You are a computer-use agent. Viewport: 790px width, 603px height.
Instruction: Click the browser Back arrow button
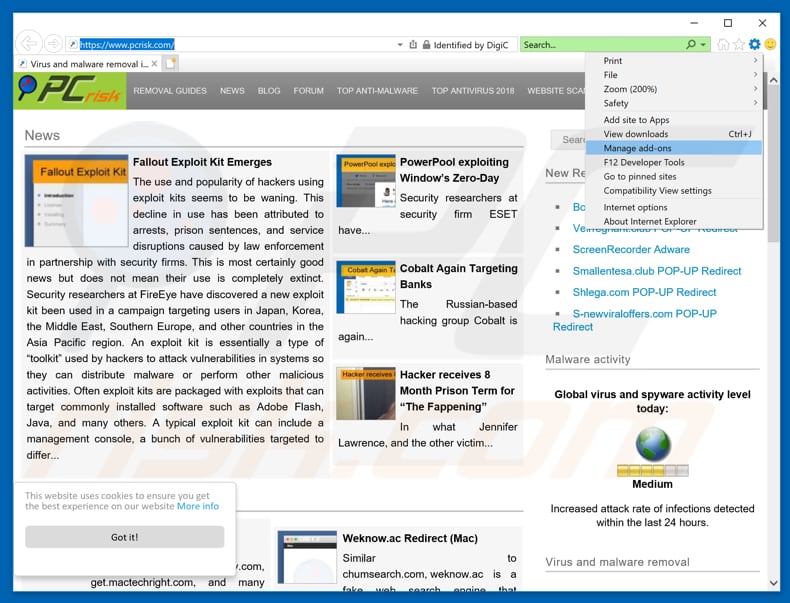pos(28,44)
